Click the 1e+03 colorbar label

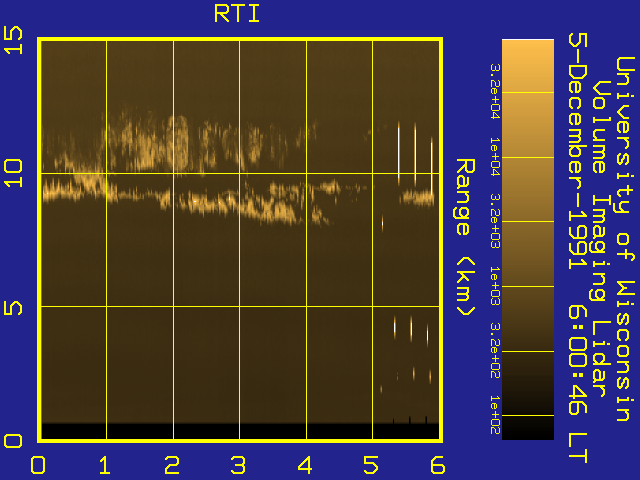(x=495, y=286)
